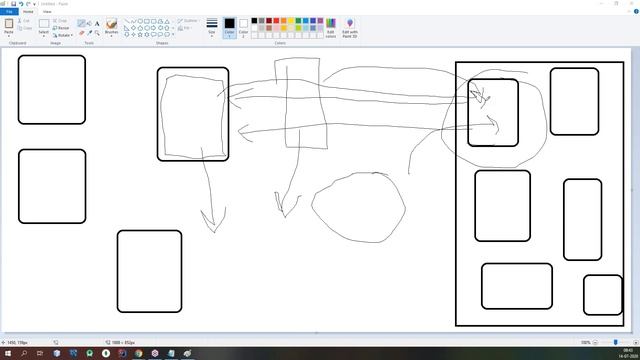Open the File menu
Image resolution: width=640 pixels, height=360 pixels.
pyautogui.click(x=9, y=11)
